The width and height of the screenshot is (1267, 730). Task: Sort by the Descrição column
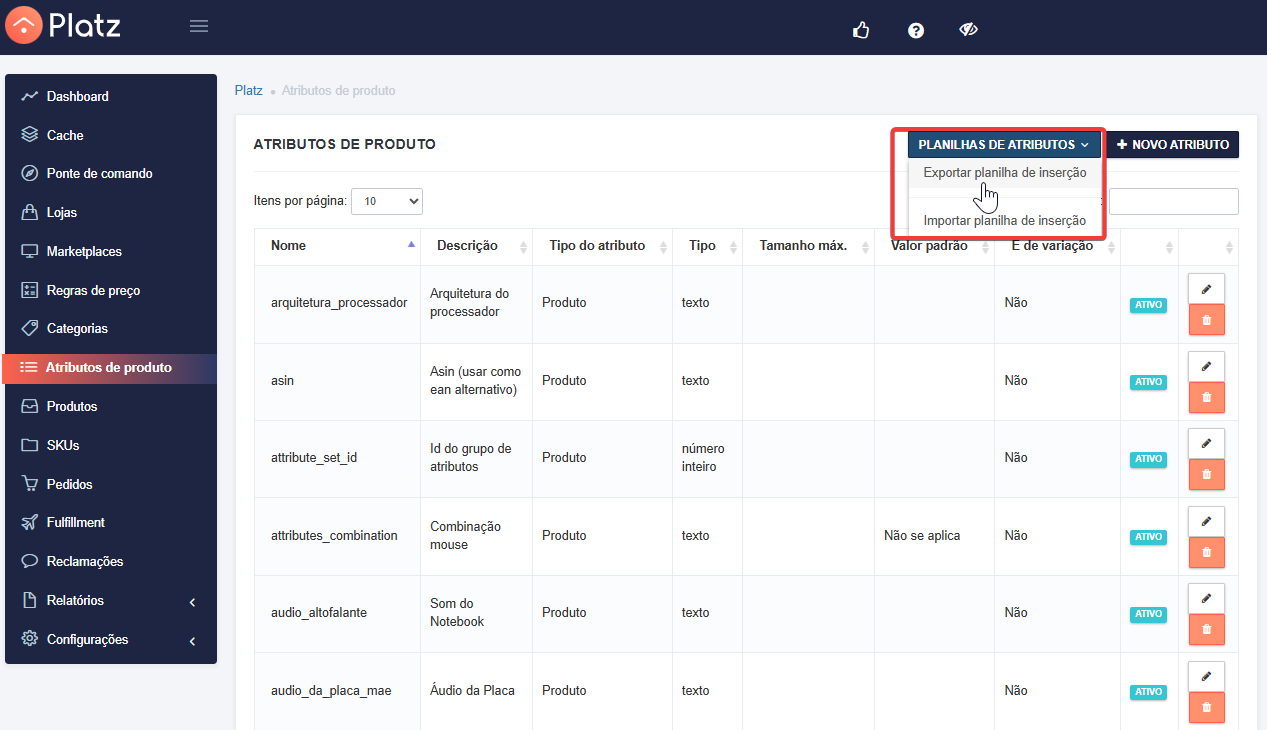tap(476, 246)
